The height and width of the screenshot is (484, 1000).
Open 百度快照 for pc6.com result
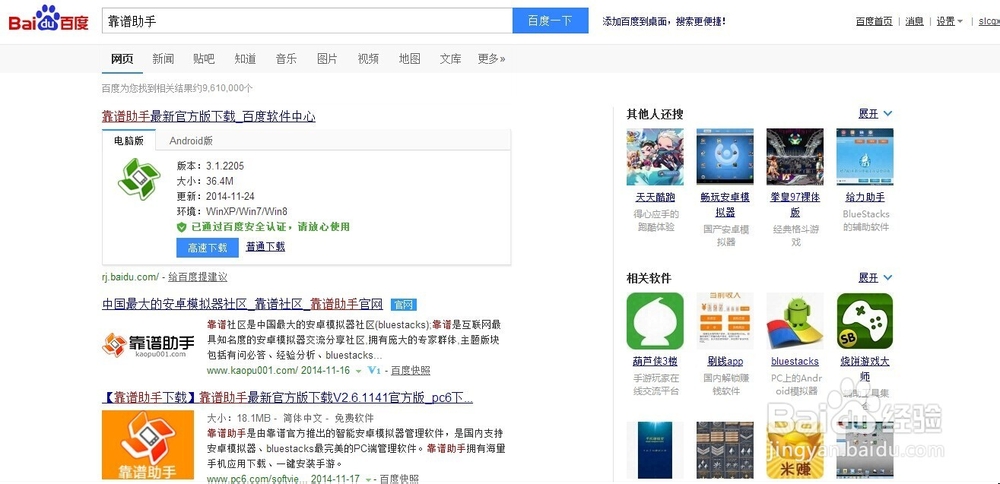tap(399, 478)
